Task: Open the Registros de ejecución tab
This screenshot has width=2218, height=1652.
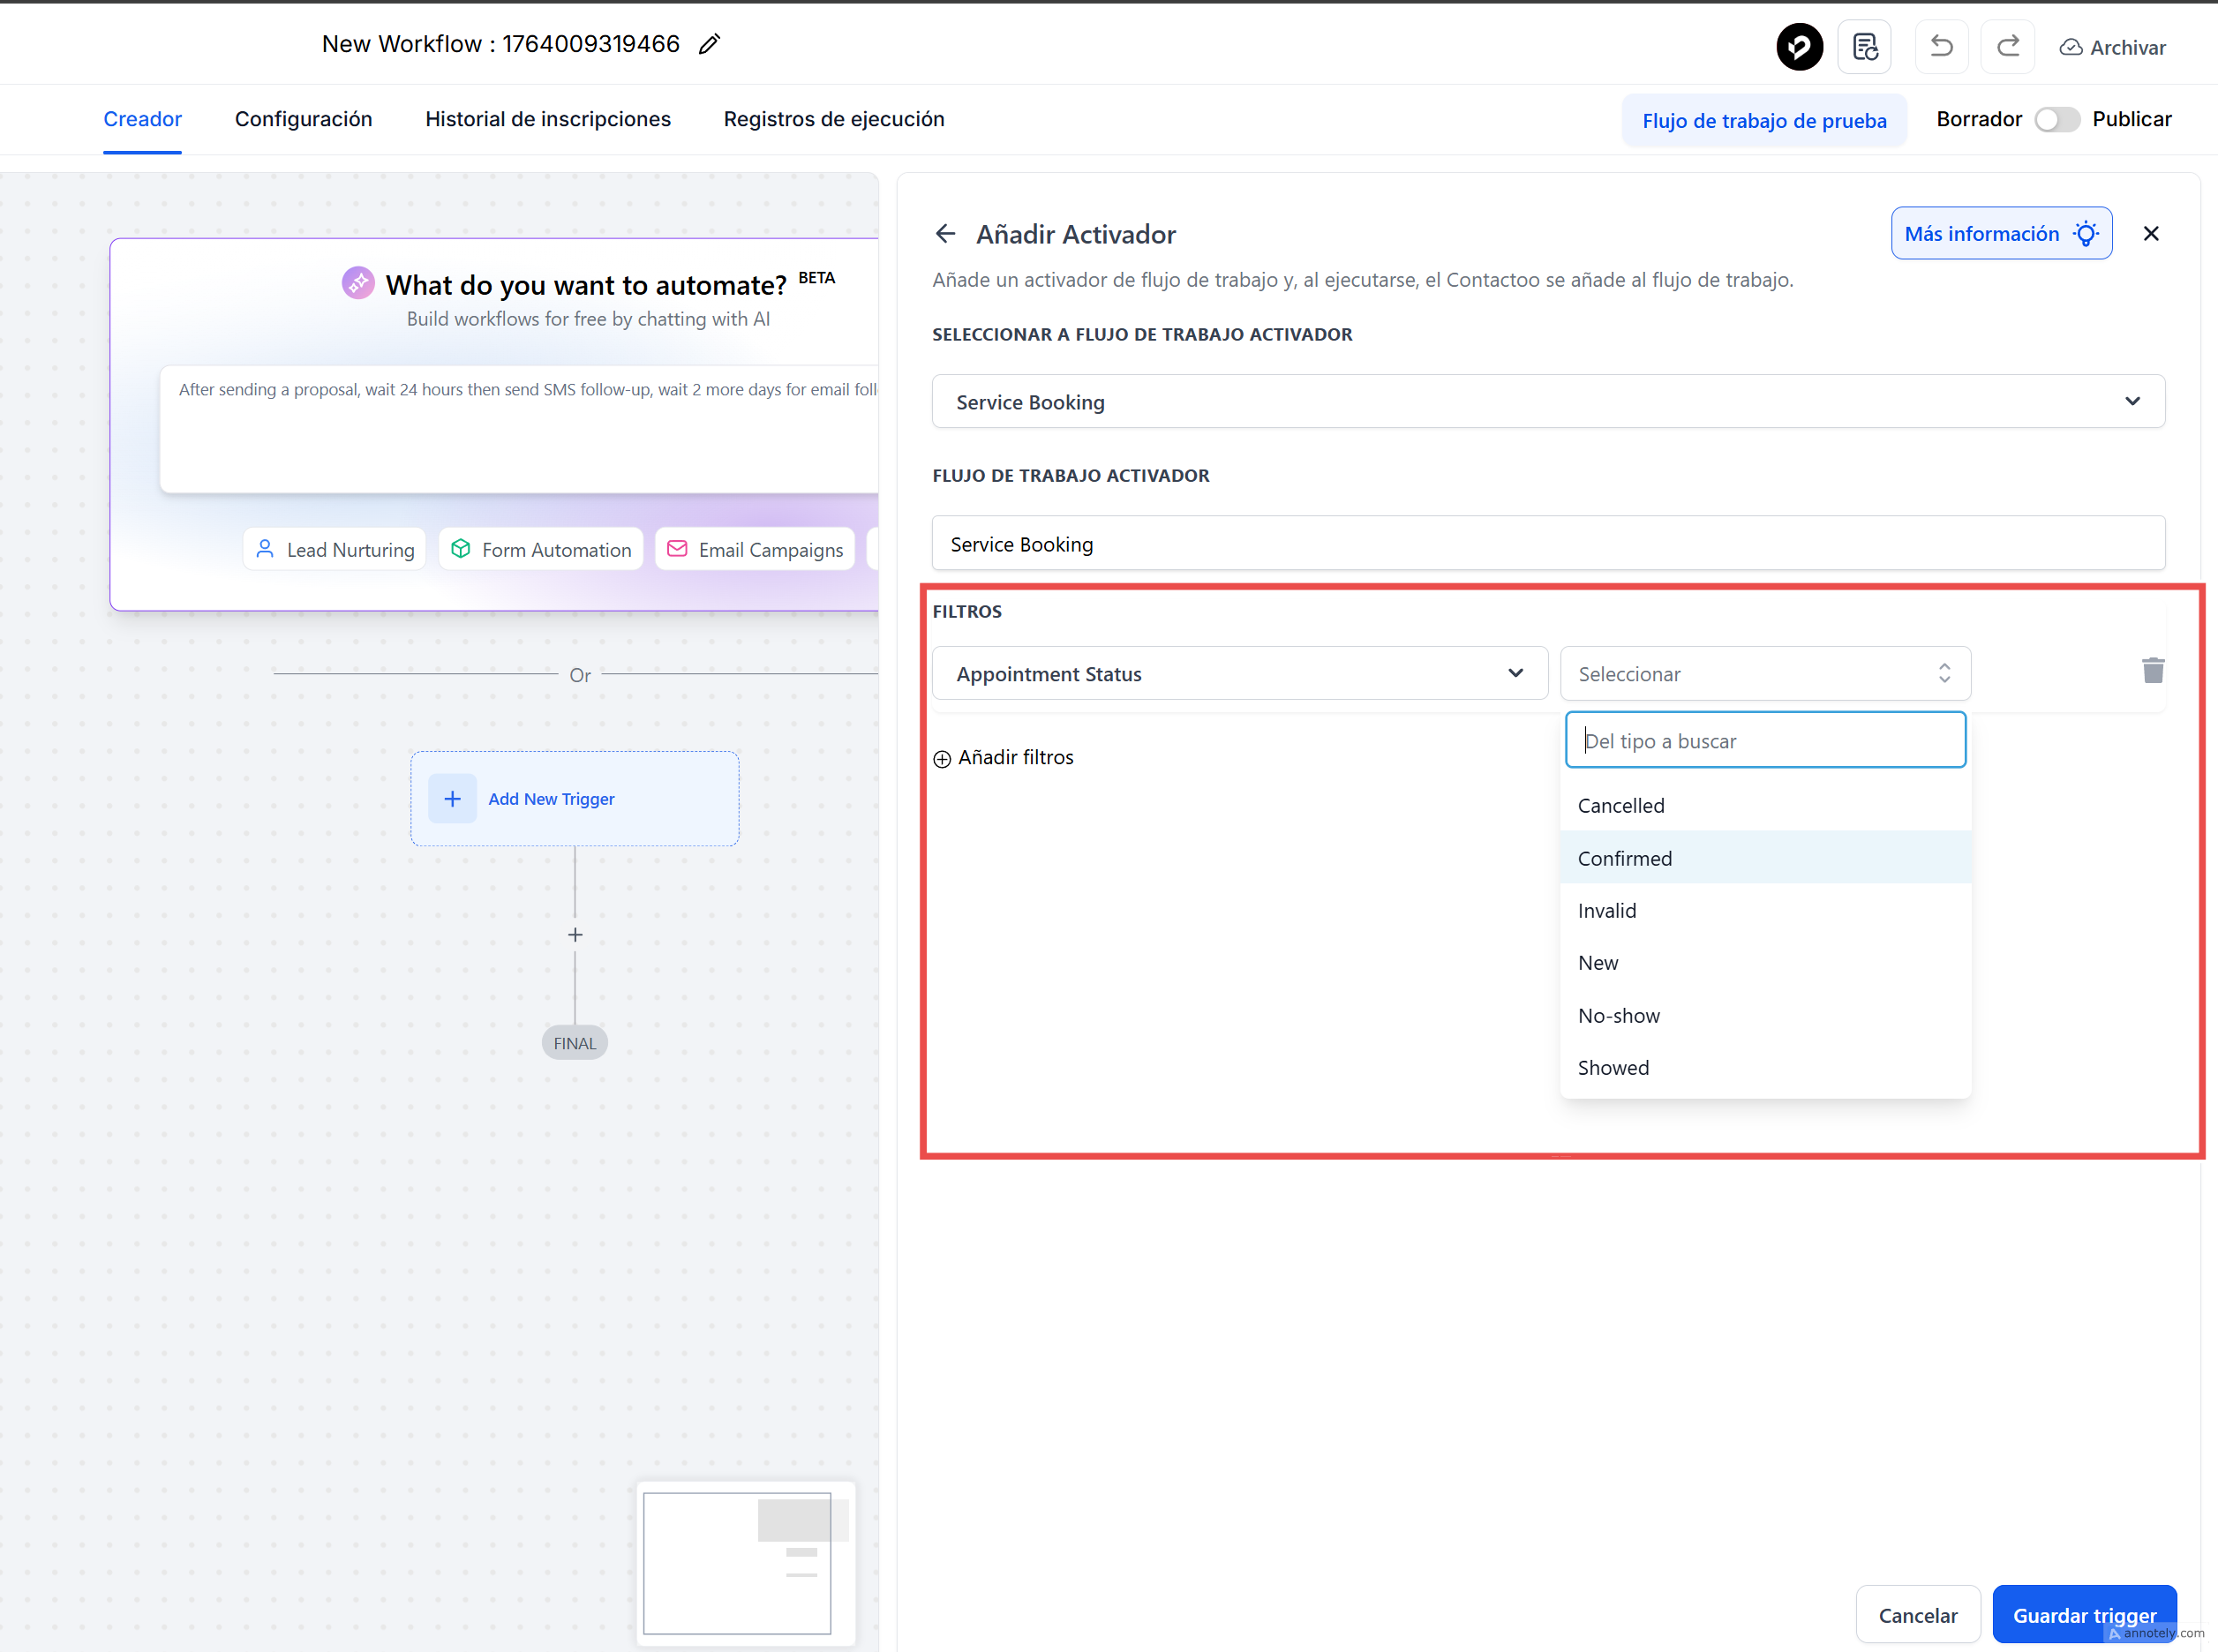Action: [833, 119]
